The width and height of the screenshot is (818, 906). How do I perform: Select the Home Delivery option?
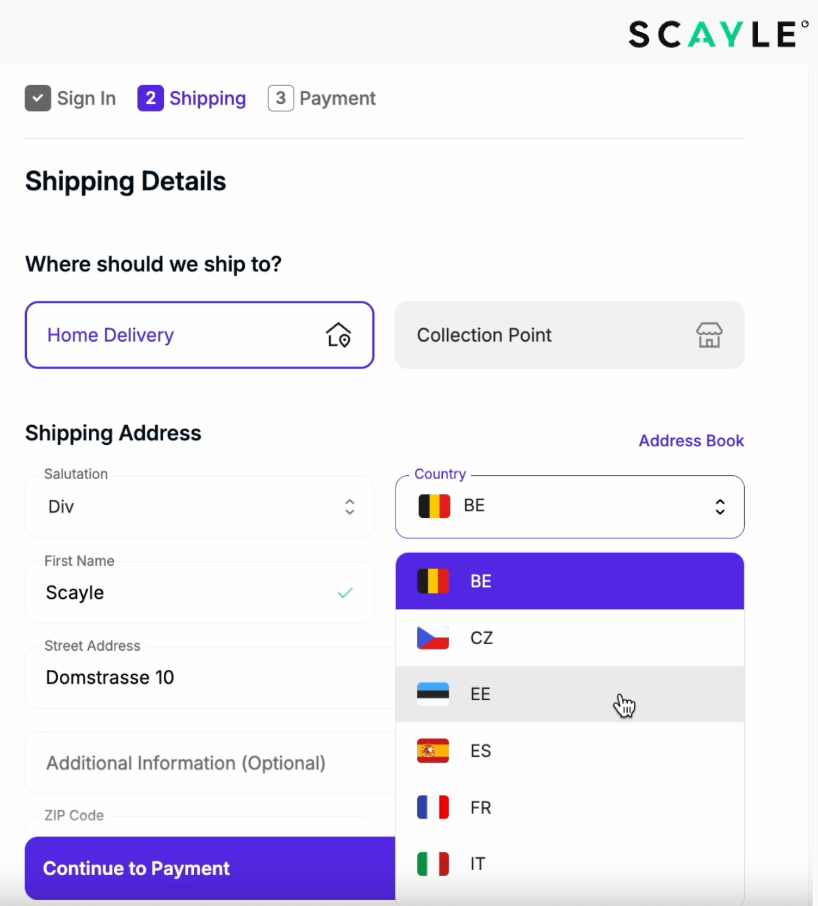(199, 335)
